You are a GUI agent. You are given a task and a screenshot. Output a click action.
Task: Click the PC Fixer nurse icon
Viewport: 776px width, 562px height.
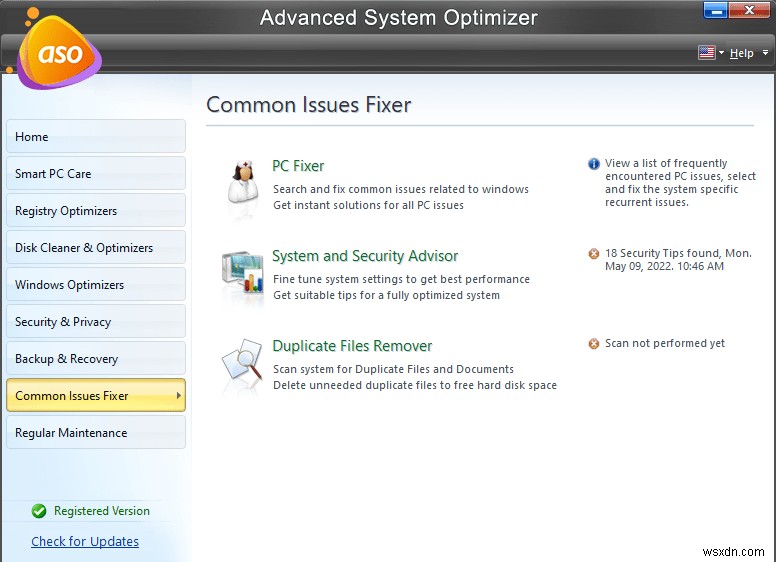[x=242, y=183]
